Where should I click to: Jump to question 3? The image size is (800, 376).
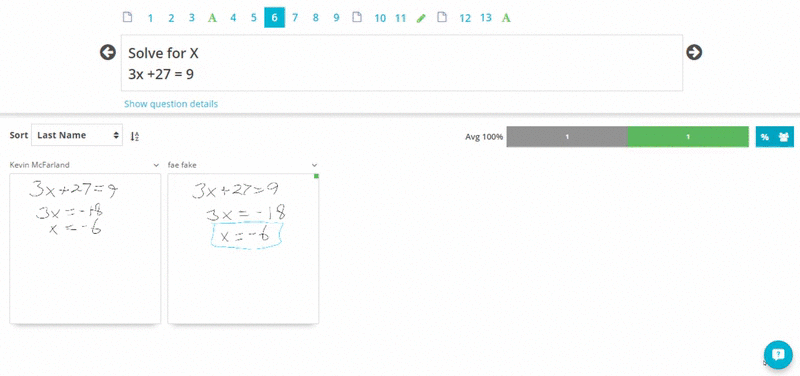tap(191, 18)
